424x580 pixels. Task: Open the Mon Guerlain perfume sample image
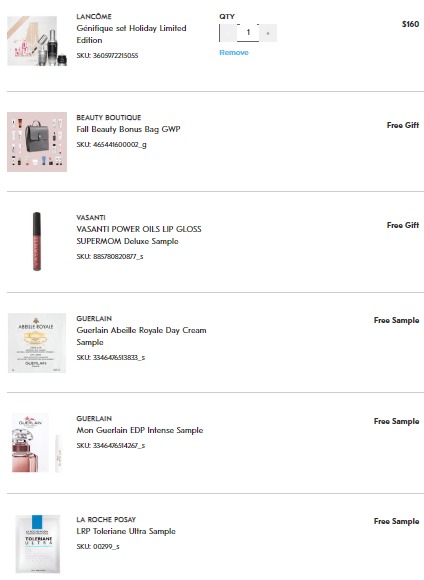(37, 443)
